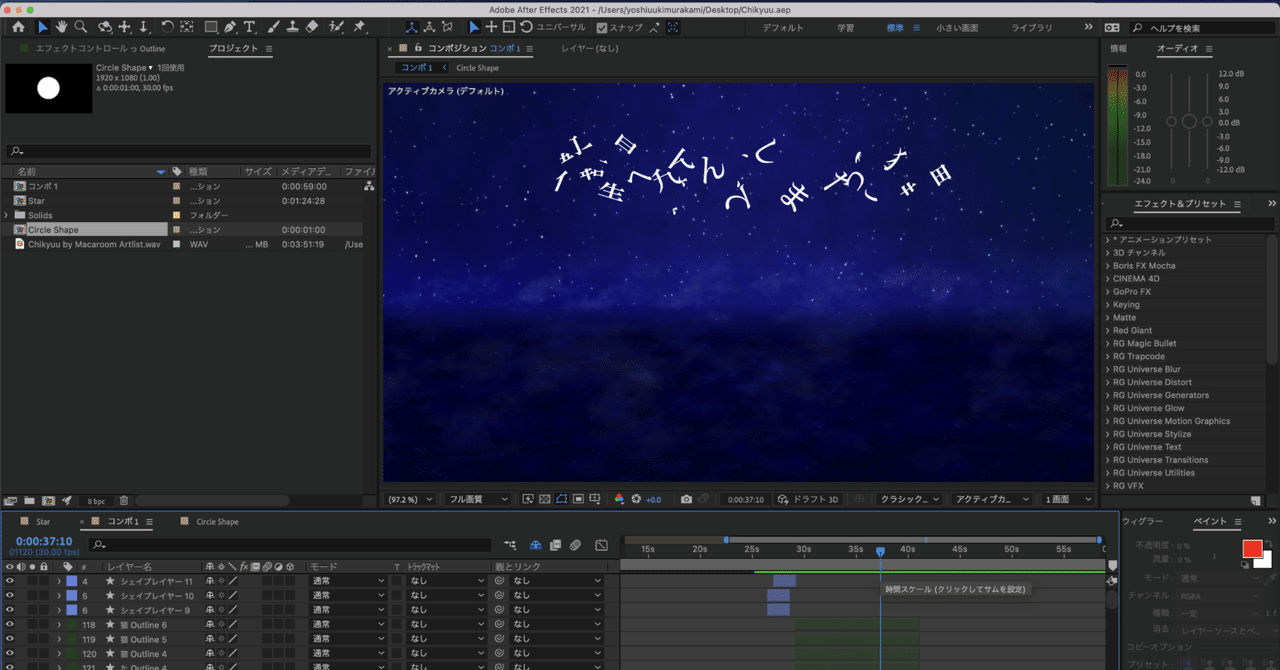Lock the シェイプレイヤー 9 layer
The image size is (1280, 670).
click(x=44, y=608)
